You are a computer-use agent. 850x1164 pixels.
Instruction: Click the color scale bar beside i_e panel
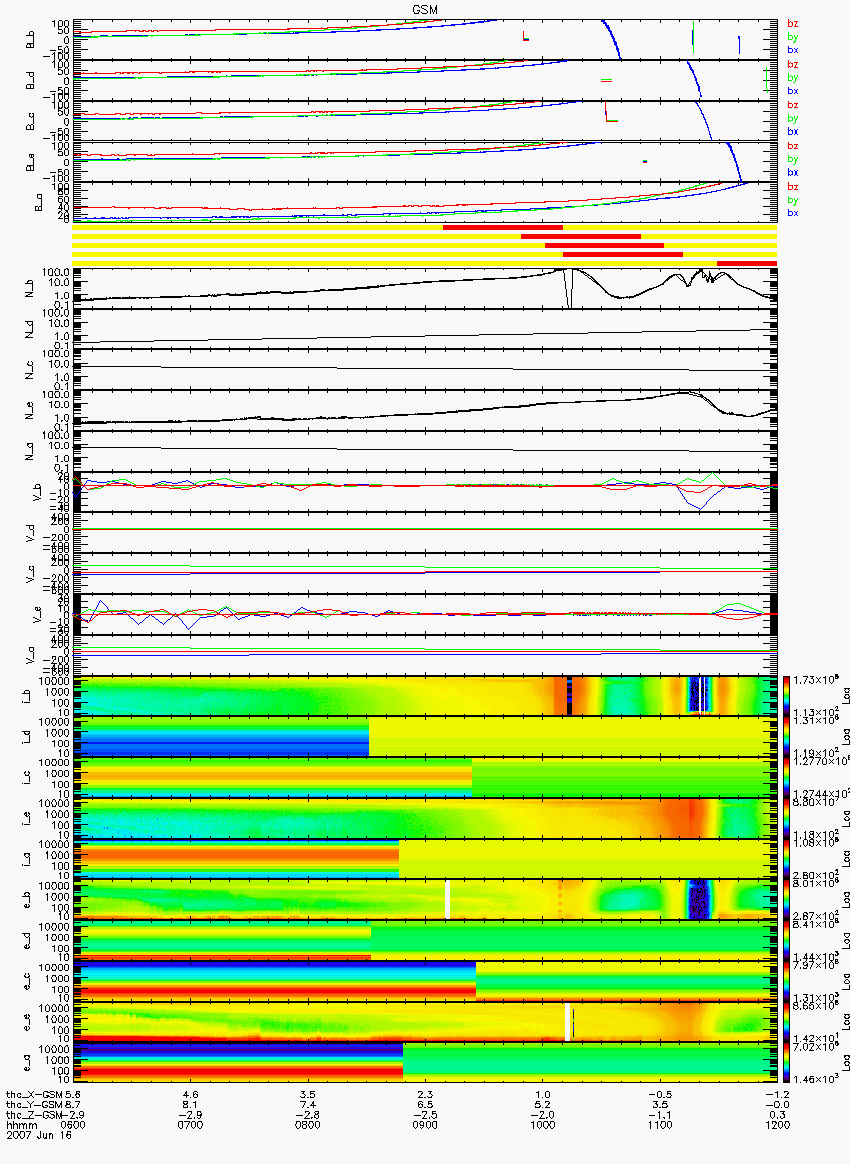point(786,818)
